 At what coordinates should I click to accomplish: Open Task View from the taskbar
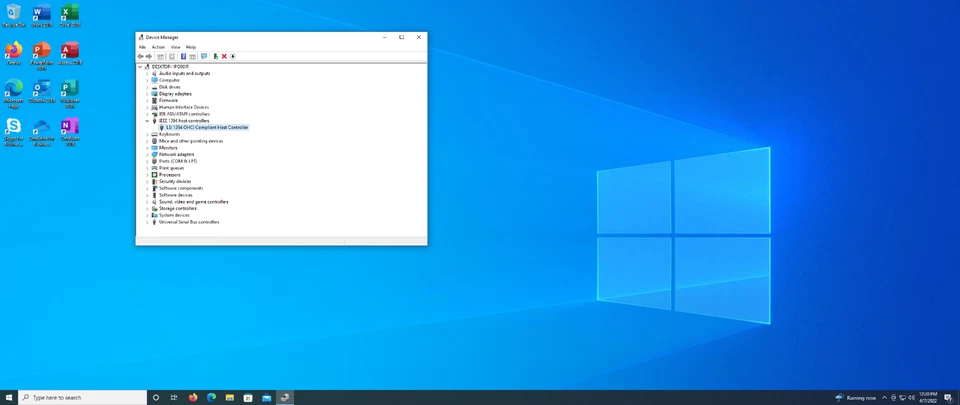pyautogui.click(x=174, y=398)
